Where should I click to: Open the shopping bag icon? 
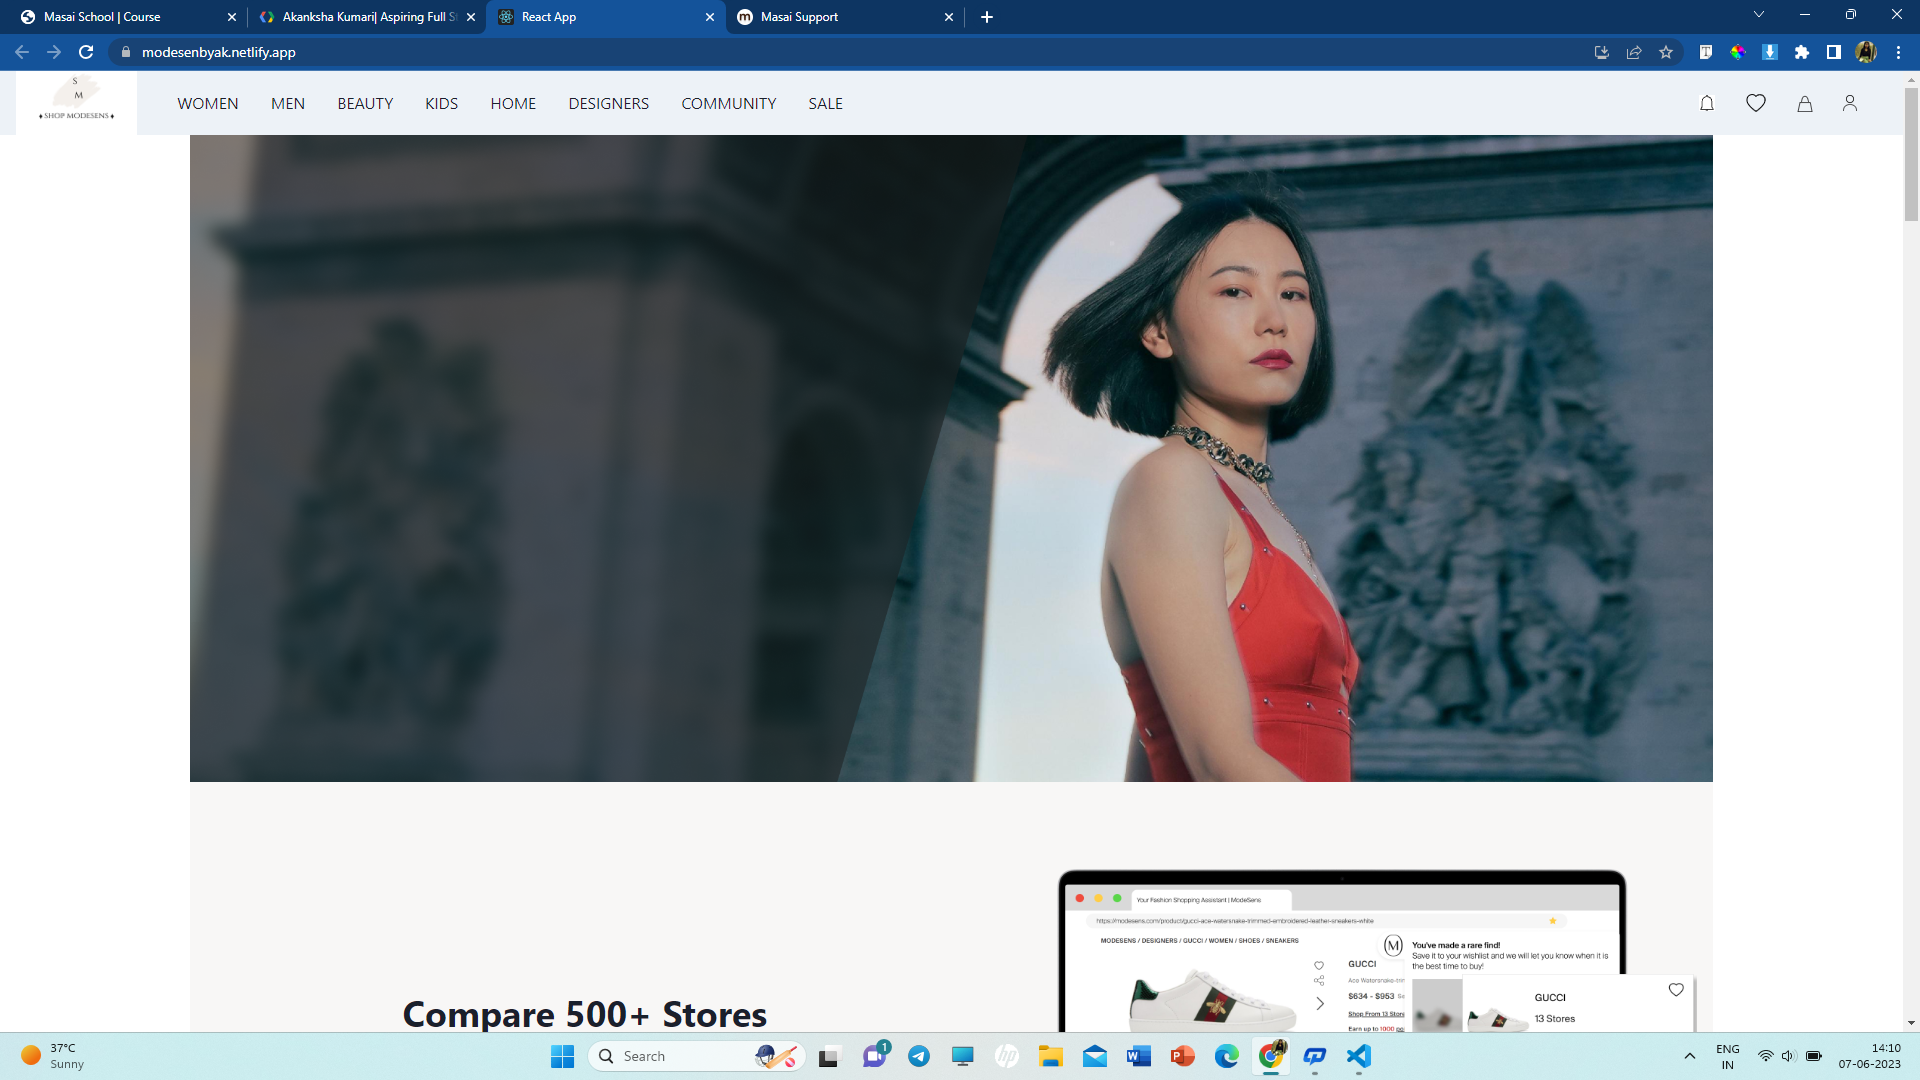[x=1805, y=103]
